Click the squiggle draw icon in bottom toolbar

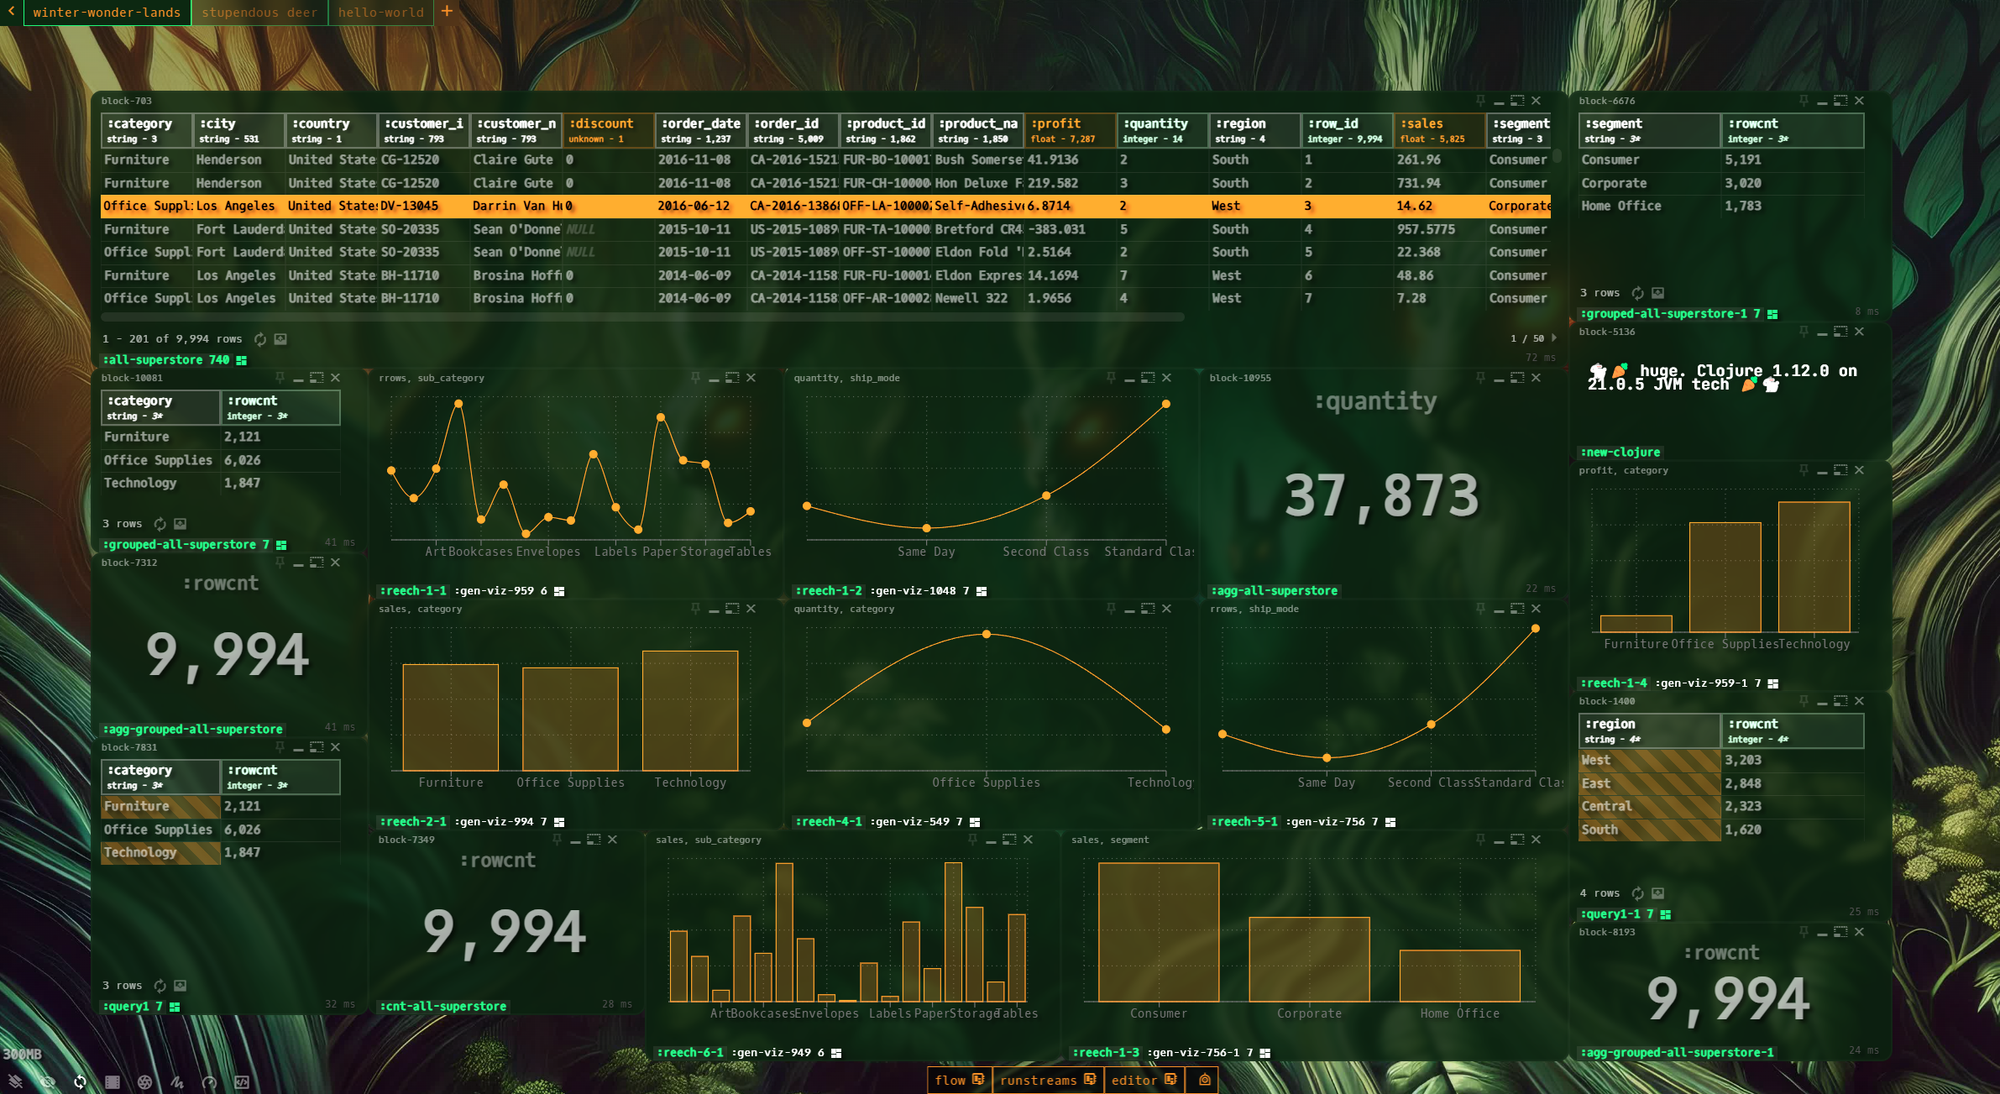point(177,1082)
